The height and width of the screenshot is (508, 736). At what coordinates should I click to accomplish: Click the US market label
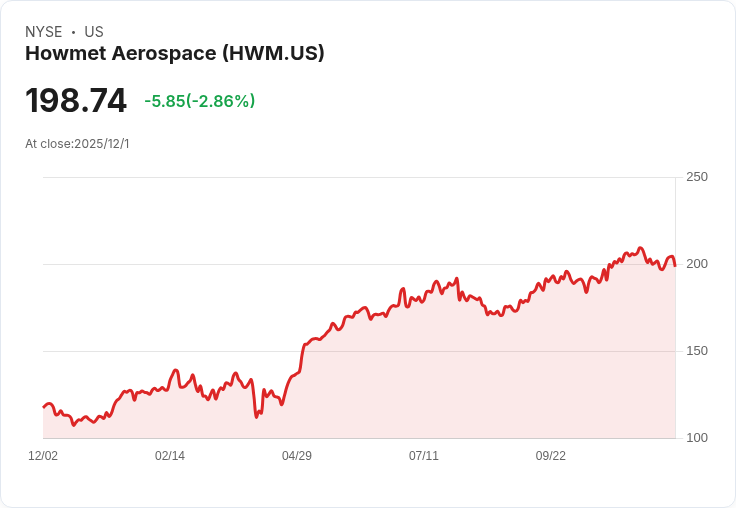(x=94, y=32)
